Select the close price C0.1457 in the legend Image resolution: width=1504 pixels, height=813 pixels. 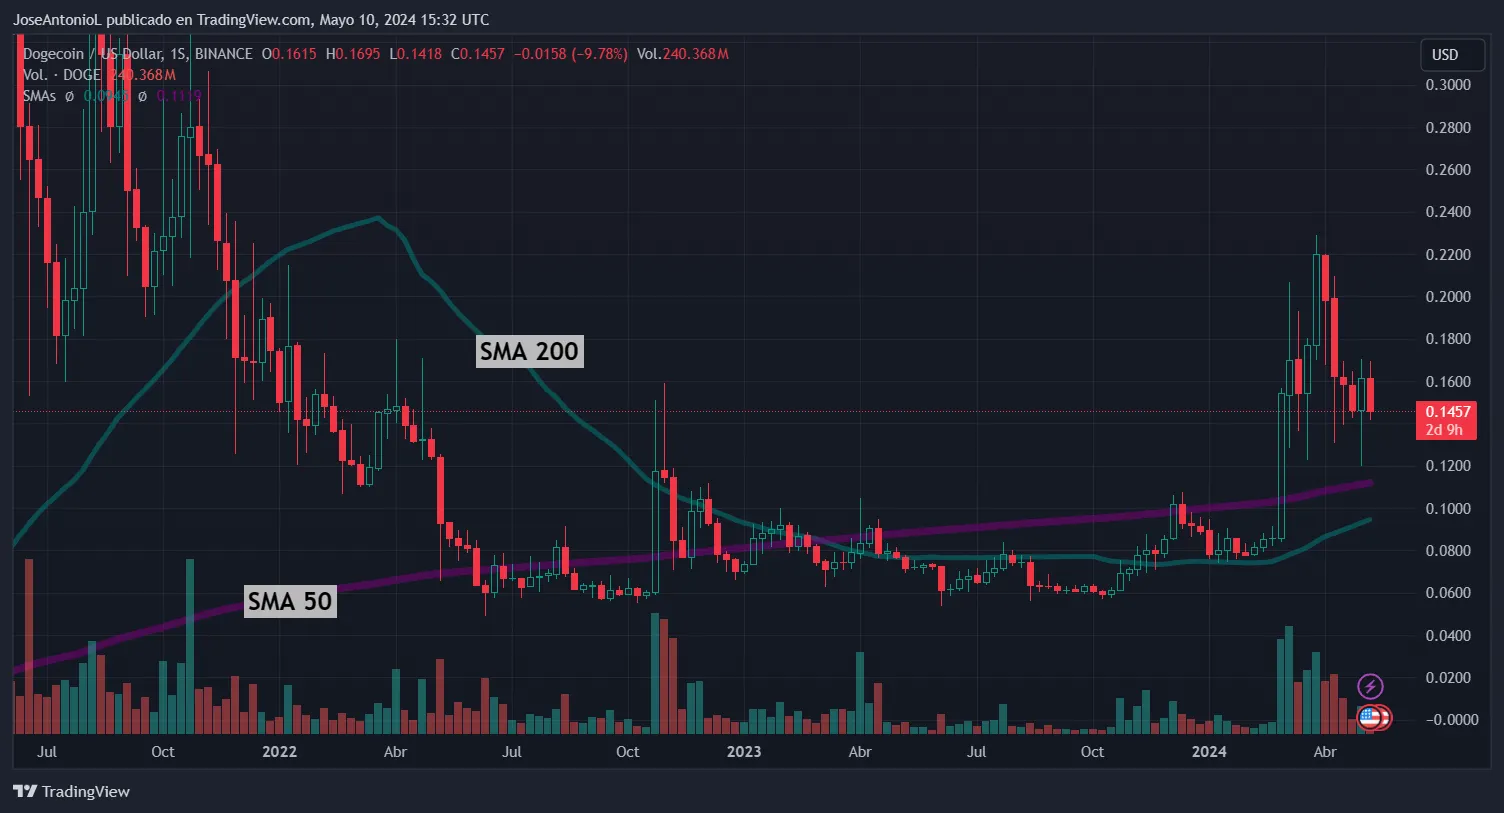pos(477,54)
